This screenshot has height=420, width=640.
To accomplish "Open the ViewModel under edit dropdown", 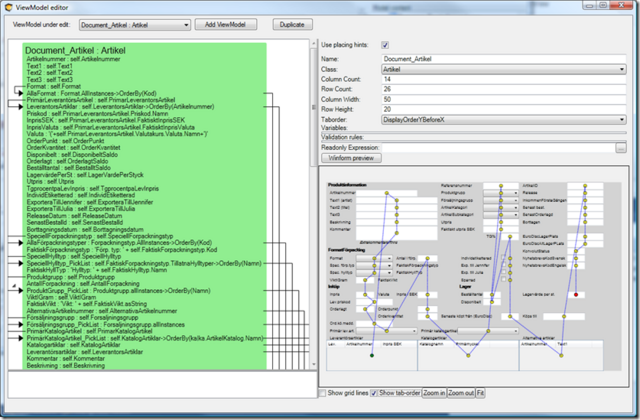I will tap(135, 25).
